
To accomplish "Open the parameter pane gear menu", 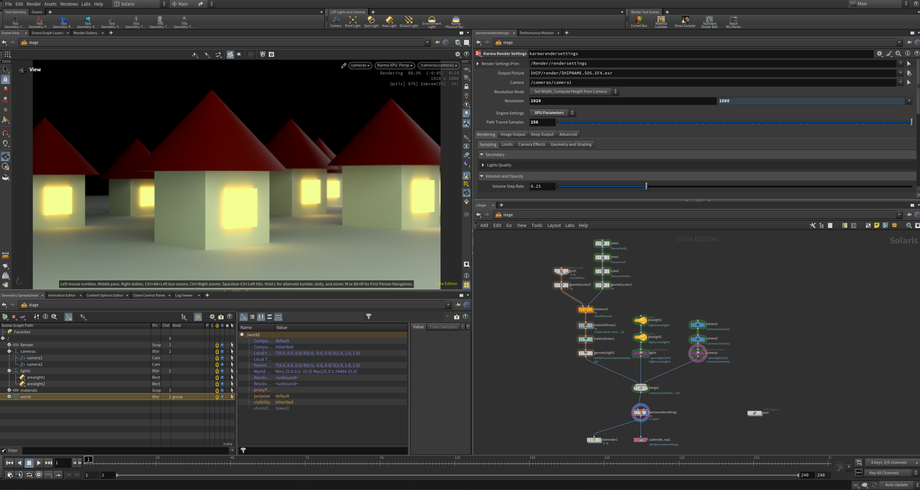I will (879, 54).
